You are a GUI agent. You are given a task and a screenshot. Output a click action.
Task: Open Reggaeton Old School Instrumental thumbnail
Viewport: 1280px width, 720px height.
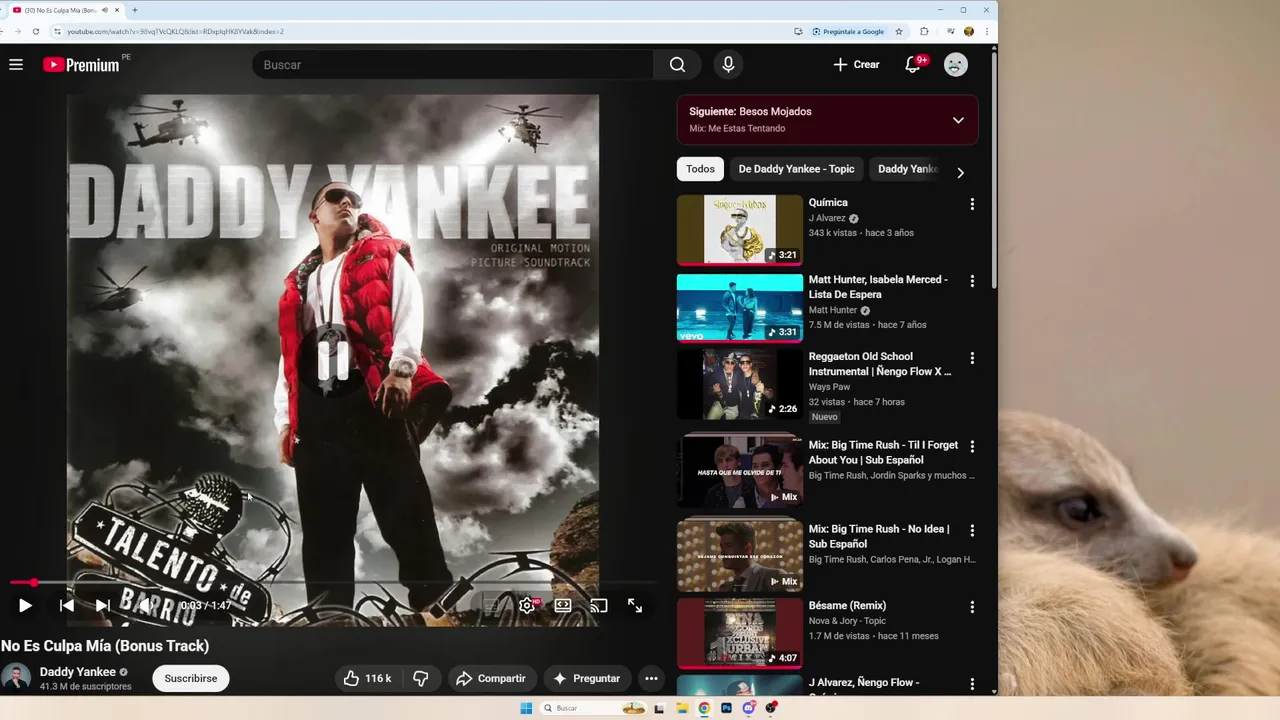click(740, 384)
